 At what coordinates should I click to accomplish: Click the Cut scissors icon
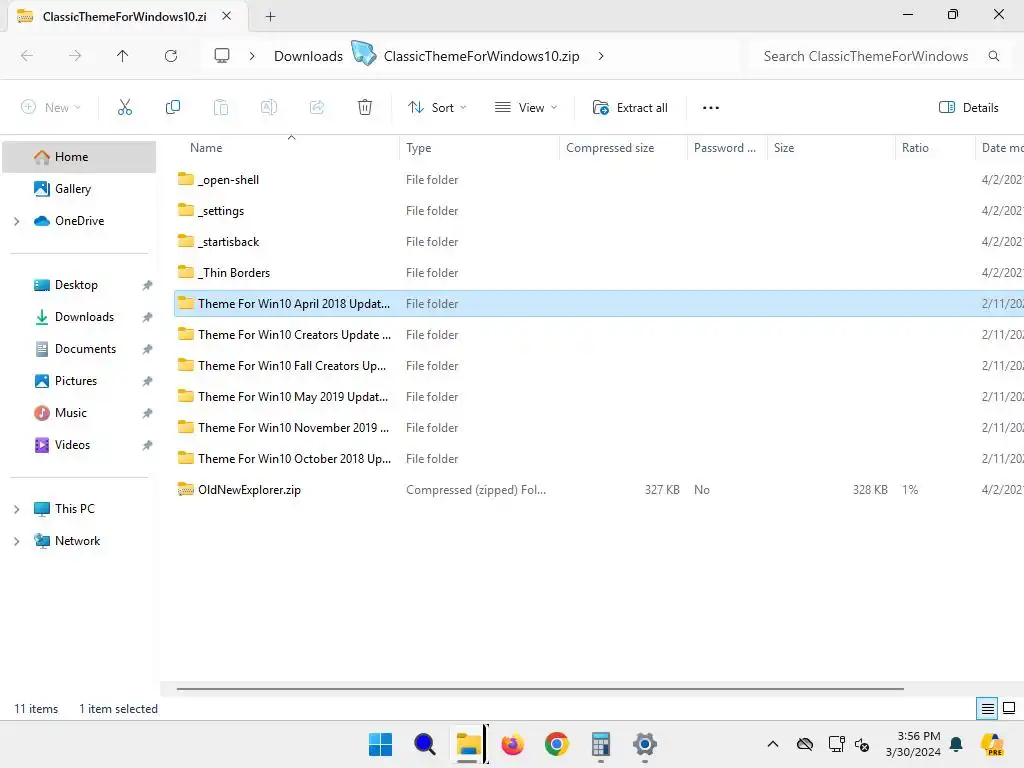pyautogui.click(x=125, y=108)
